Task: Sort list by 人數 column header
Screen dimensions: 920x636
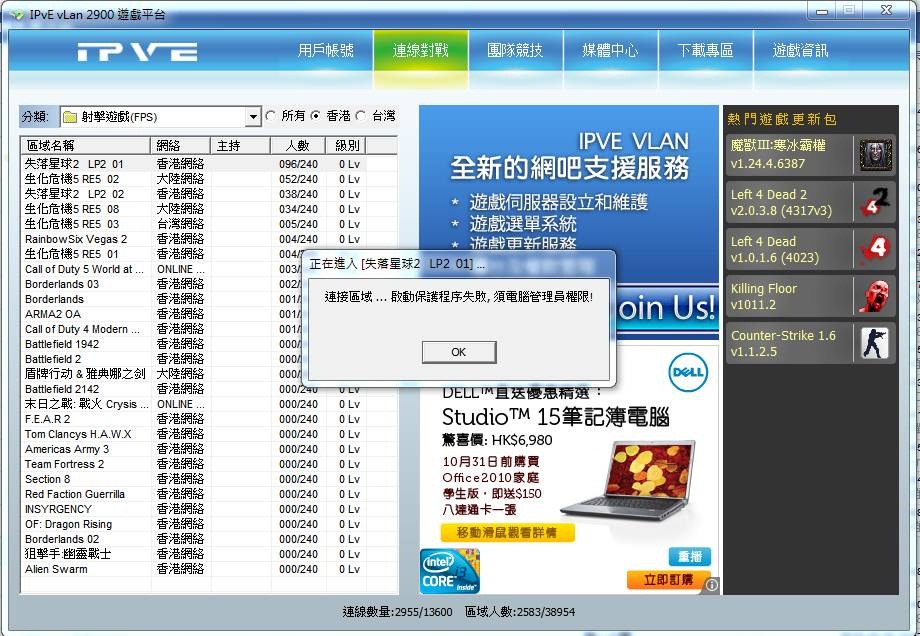Action: coord(298,146)
